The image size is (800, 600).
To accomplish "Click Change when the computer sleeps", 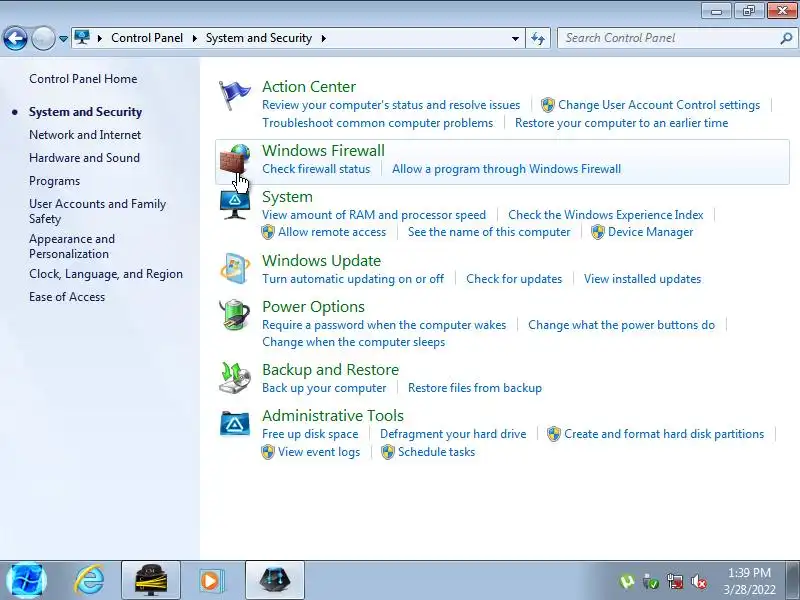I will click(x=354, y=342).
